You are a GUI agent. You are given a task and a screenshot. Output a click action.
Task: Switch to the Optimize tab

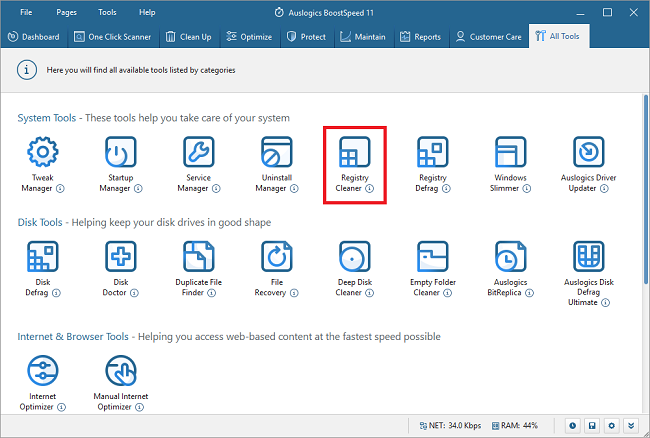coord(249,37)
